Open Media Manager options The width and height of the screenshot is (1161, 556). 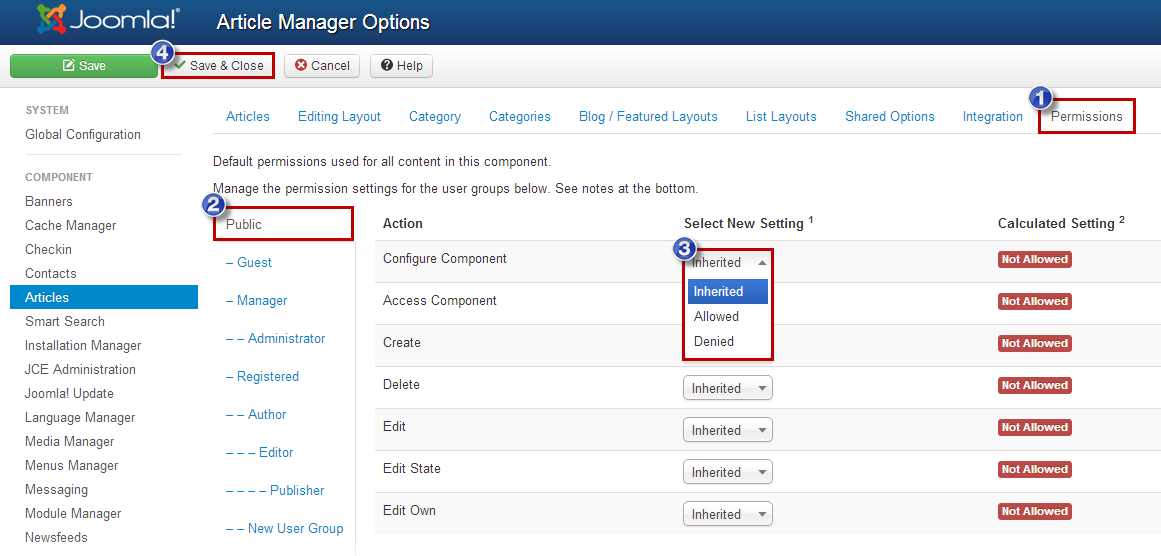70,441
